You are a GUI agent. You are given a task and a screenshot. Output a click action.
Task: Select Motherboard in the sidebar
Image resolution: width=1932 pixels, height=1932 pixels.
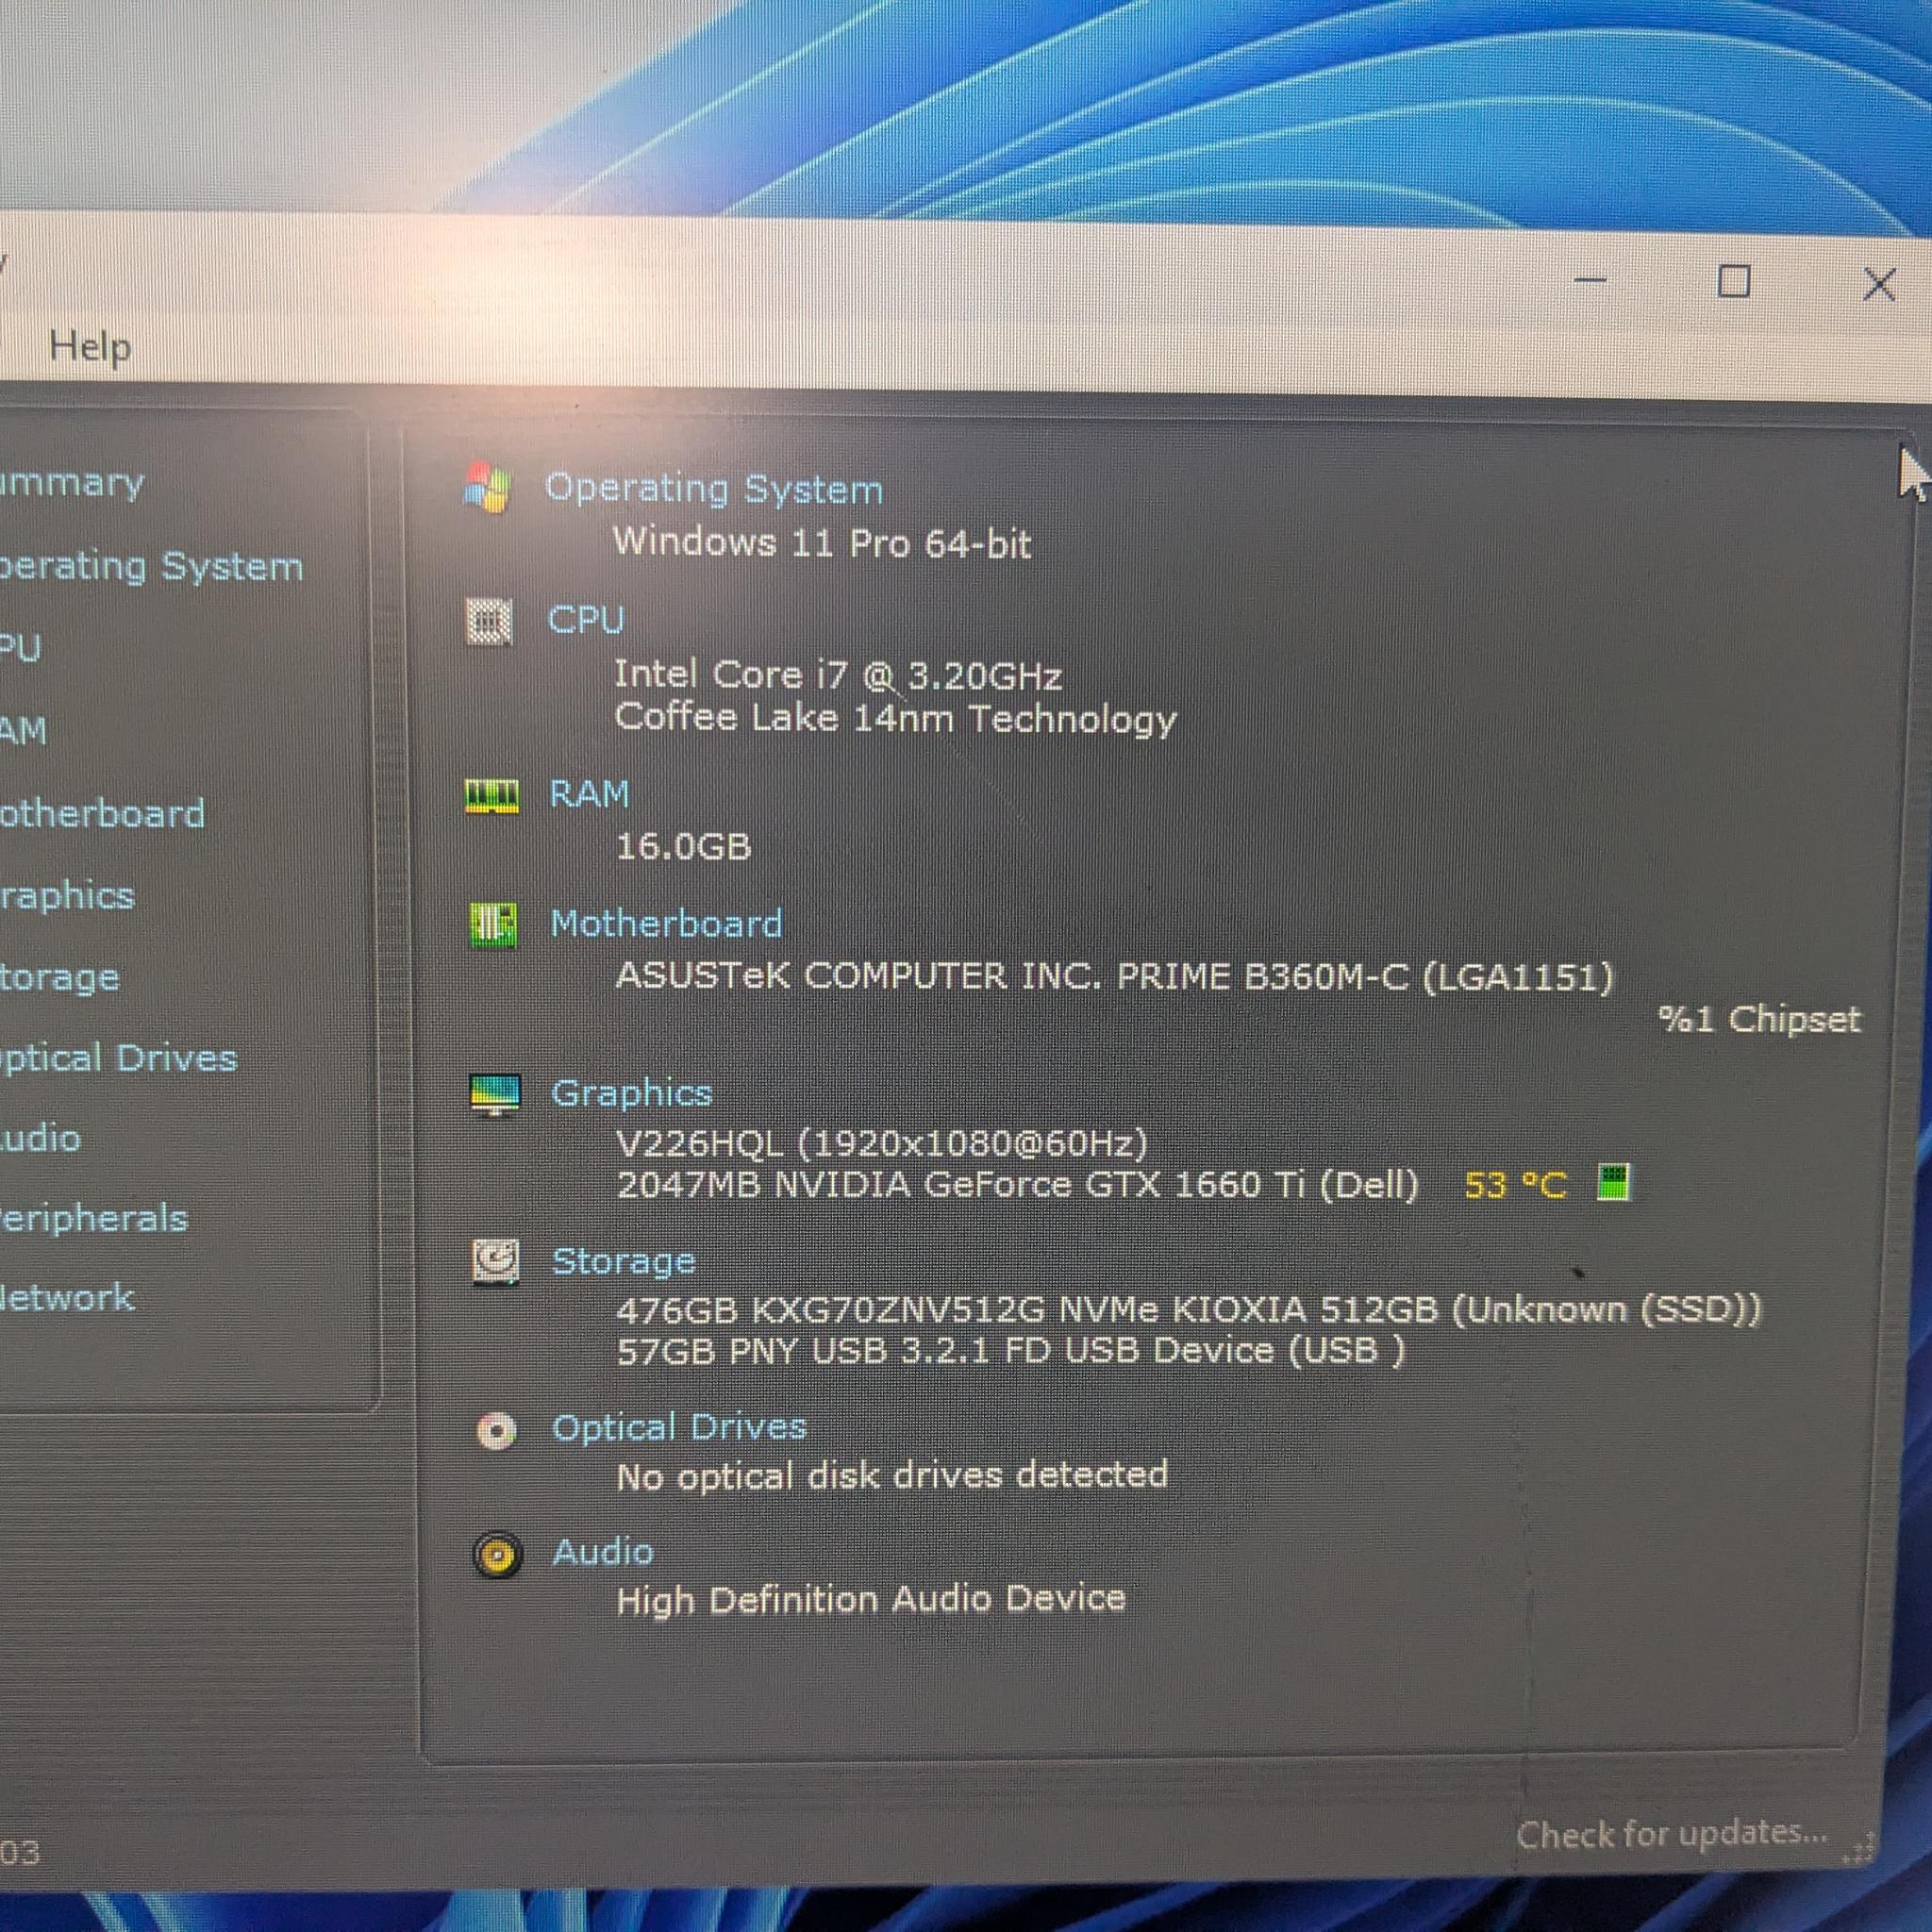(103, 813)
